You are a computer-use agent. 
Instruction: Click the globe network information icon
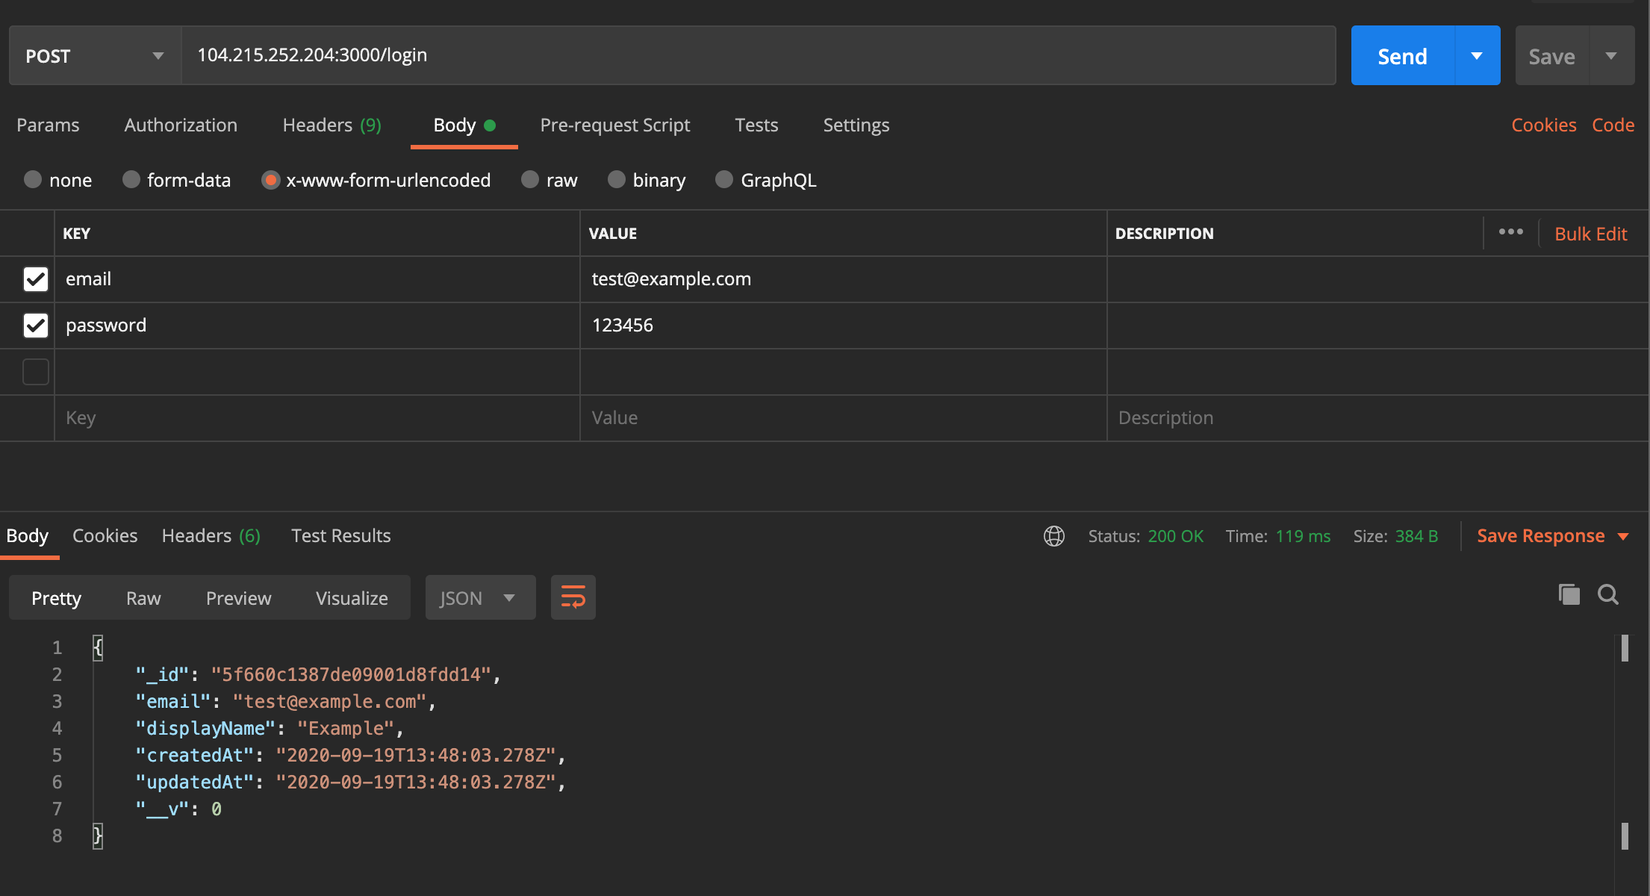pos(1054,536)
